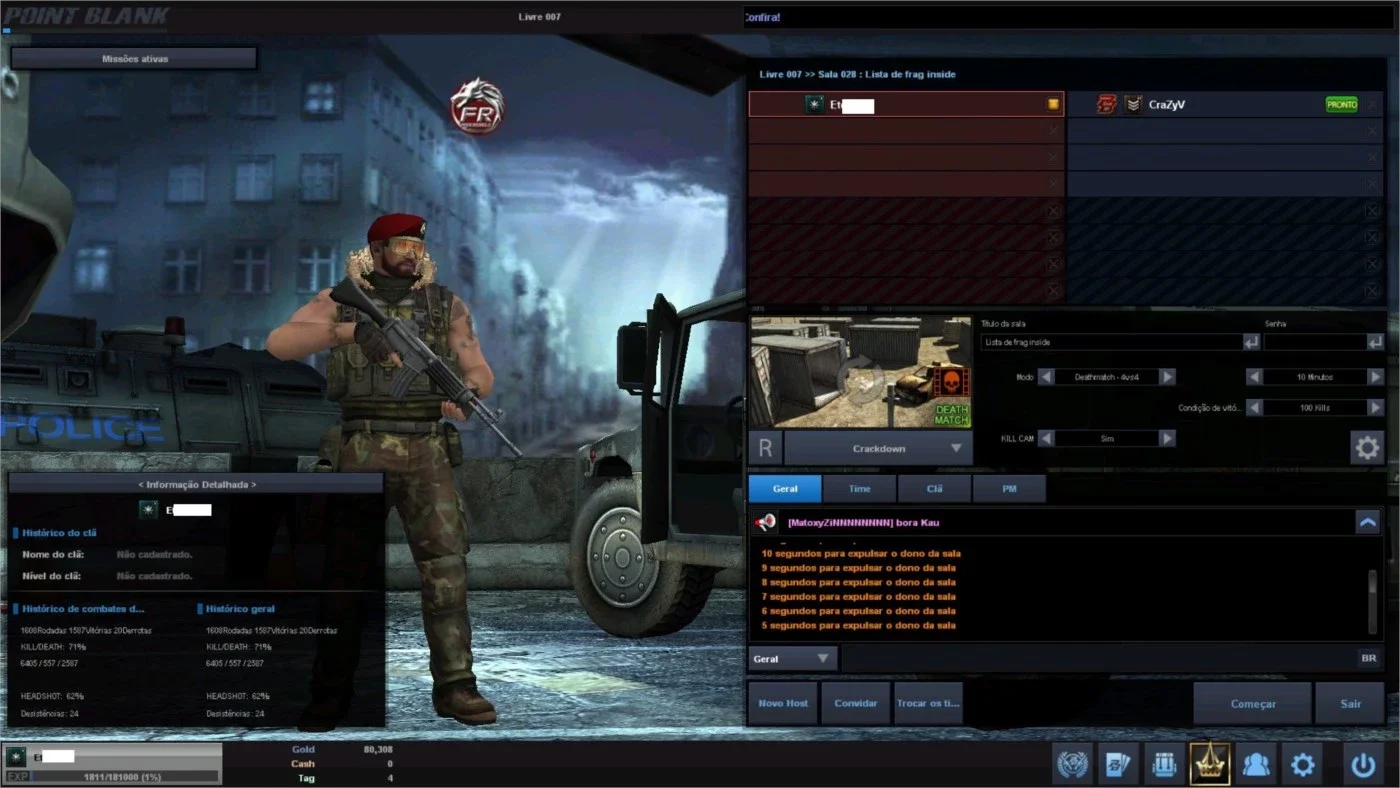Screen dimensions: 1400x788
Task: Decrease match time from 10 Minutos
Action: (x=1254, y=377)
